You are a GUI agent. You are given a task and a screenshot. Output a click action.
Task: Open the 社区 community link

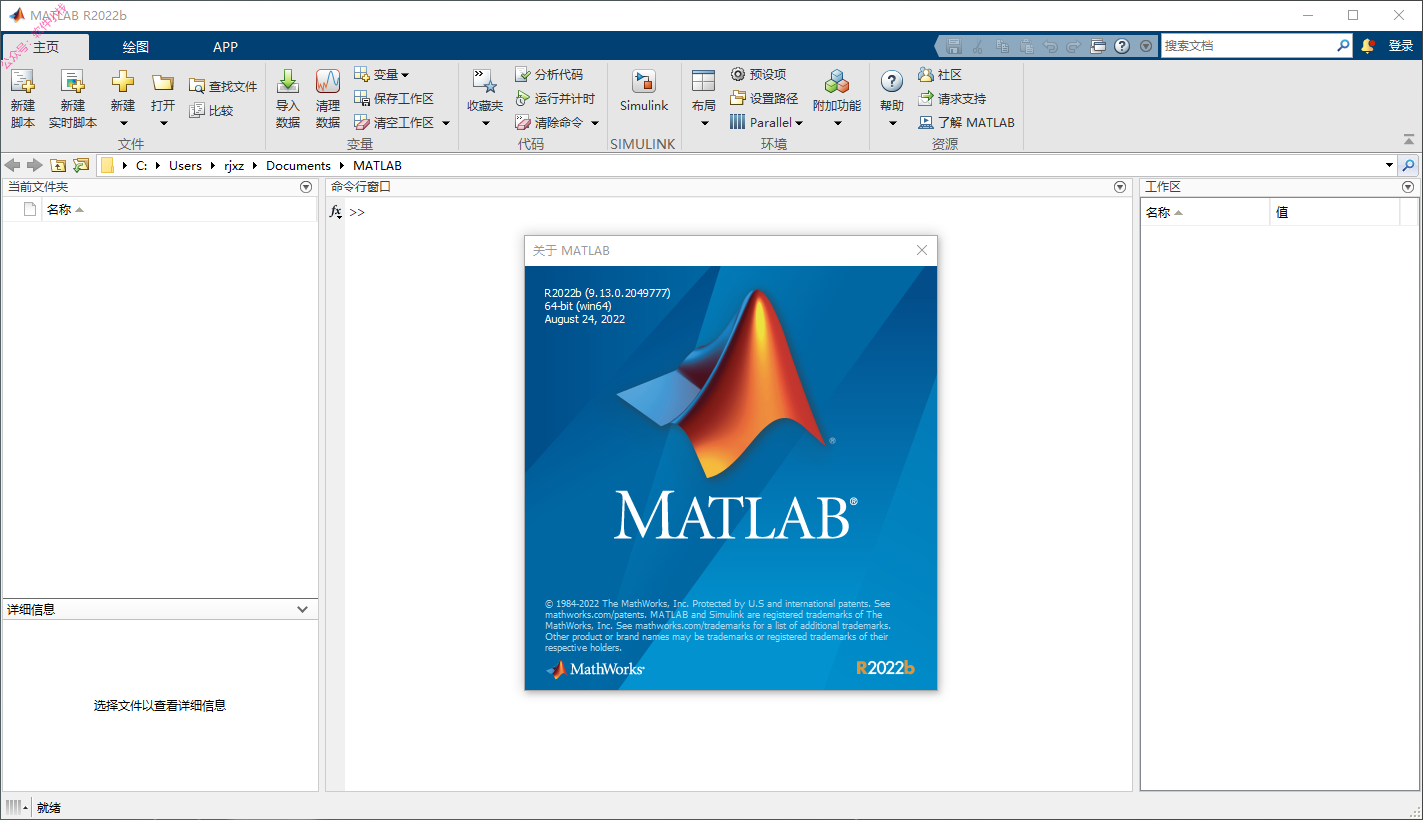click(940, 75)
